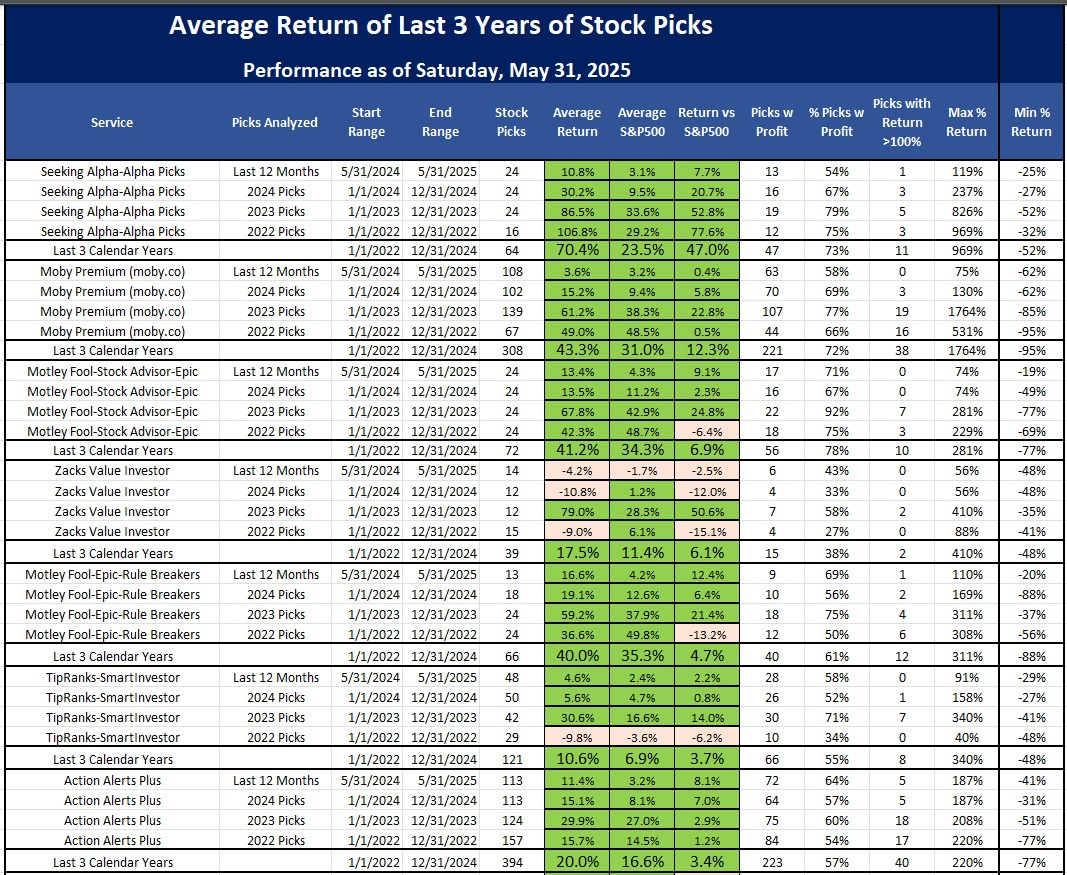Image resolution: width=1067 pixels, height=875 pixels.
Task: Select the 47.0% return vs S&P500 cell
Action: [707, 250]
